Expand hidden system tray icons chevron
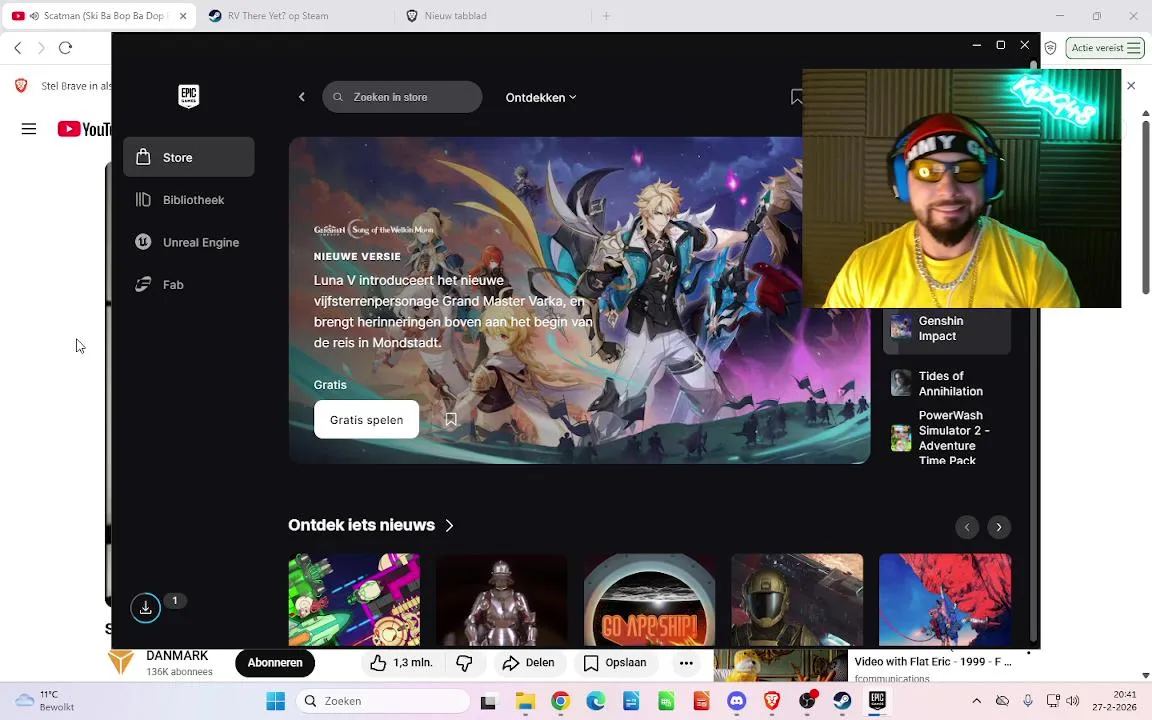The image size is (1152, 720). point(976,701)
